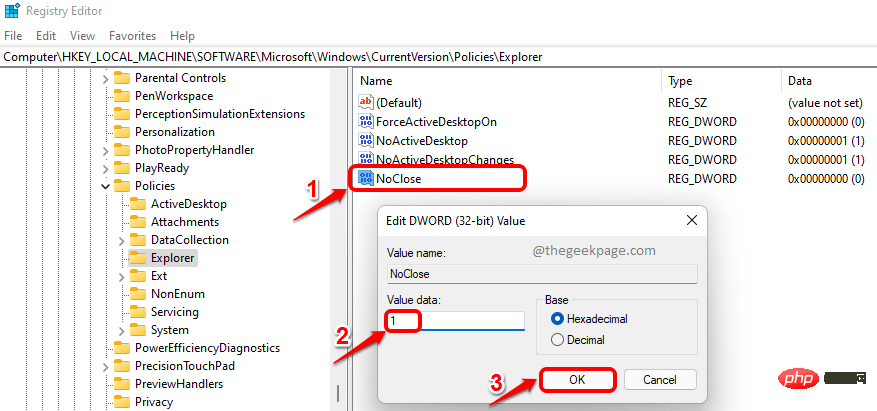Viewport: 877px width, 411px height.
Task: Select the NoActiveDesktopChanges value name
Action: pos(445,159)
